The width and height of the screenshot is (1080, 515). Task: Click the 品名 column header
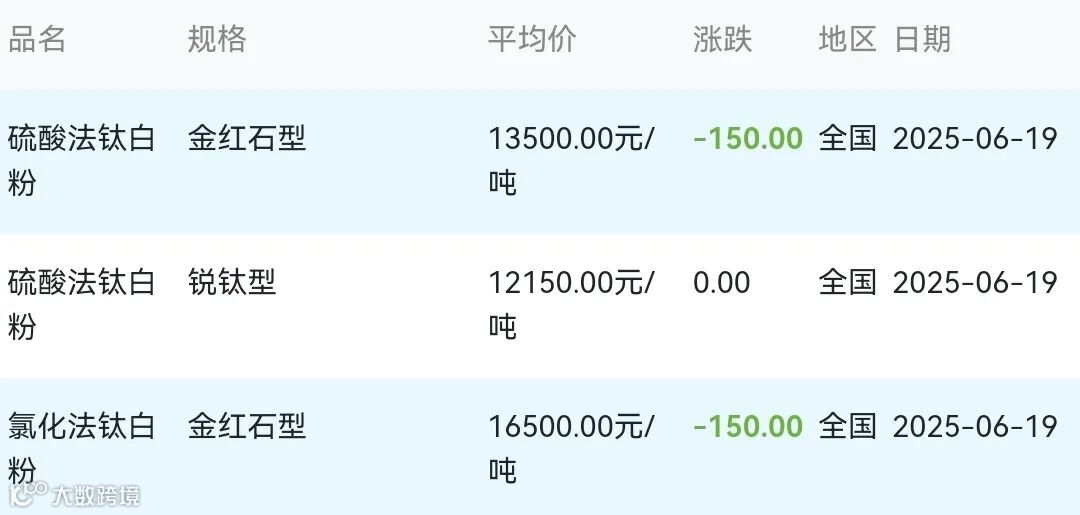tap(37, 40)
